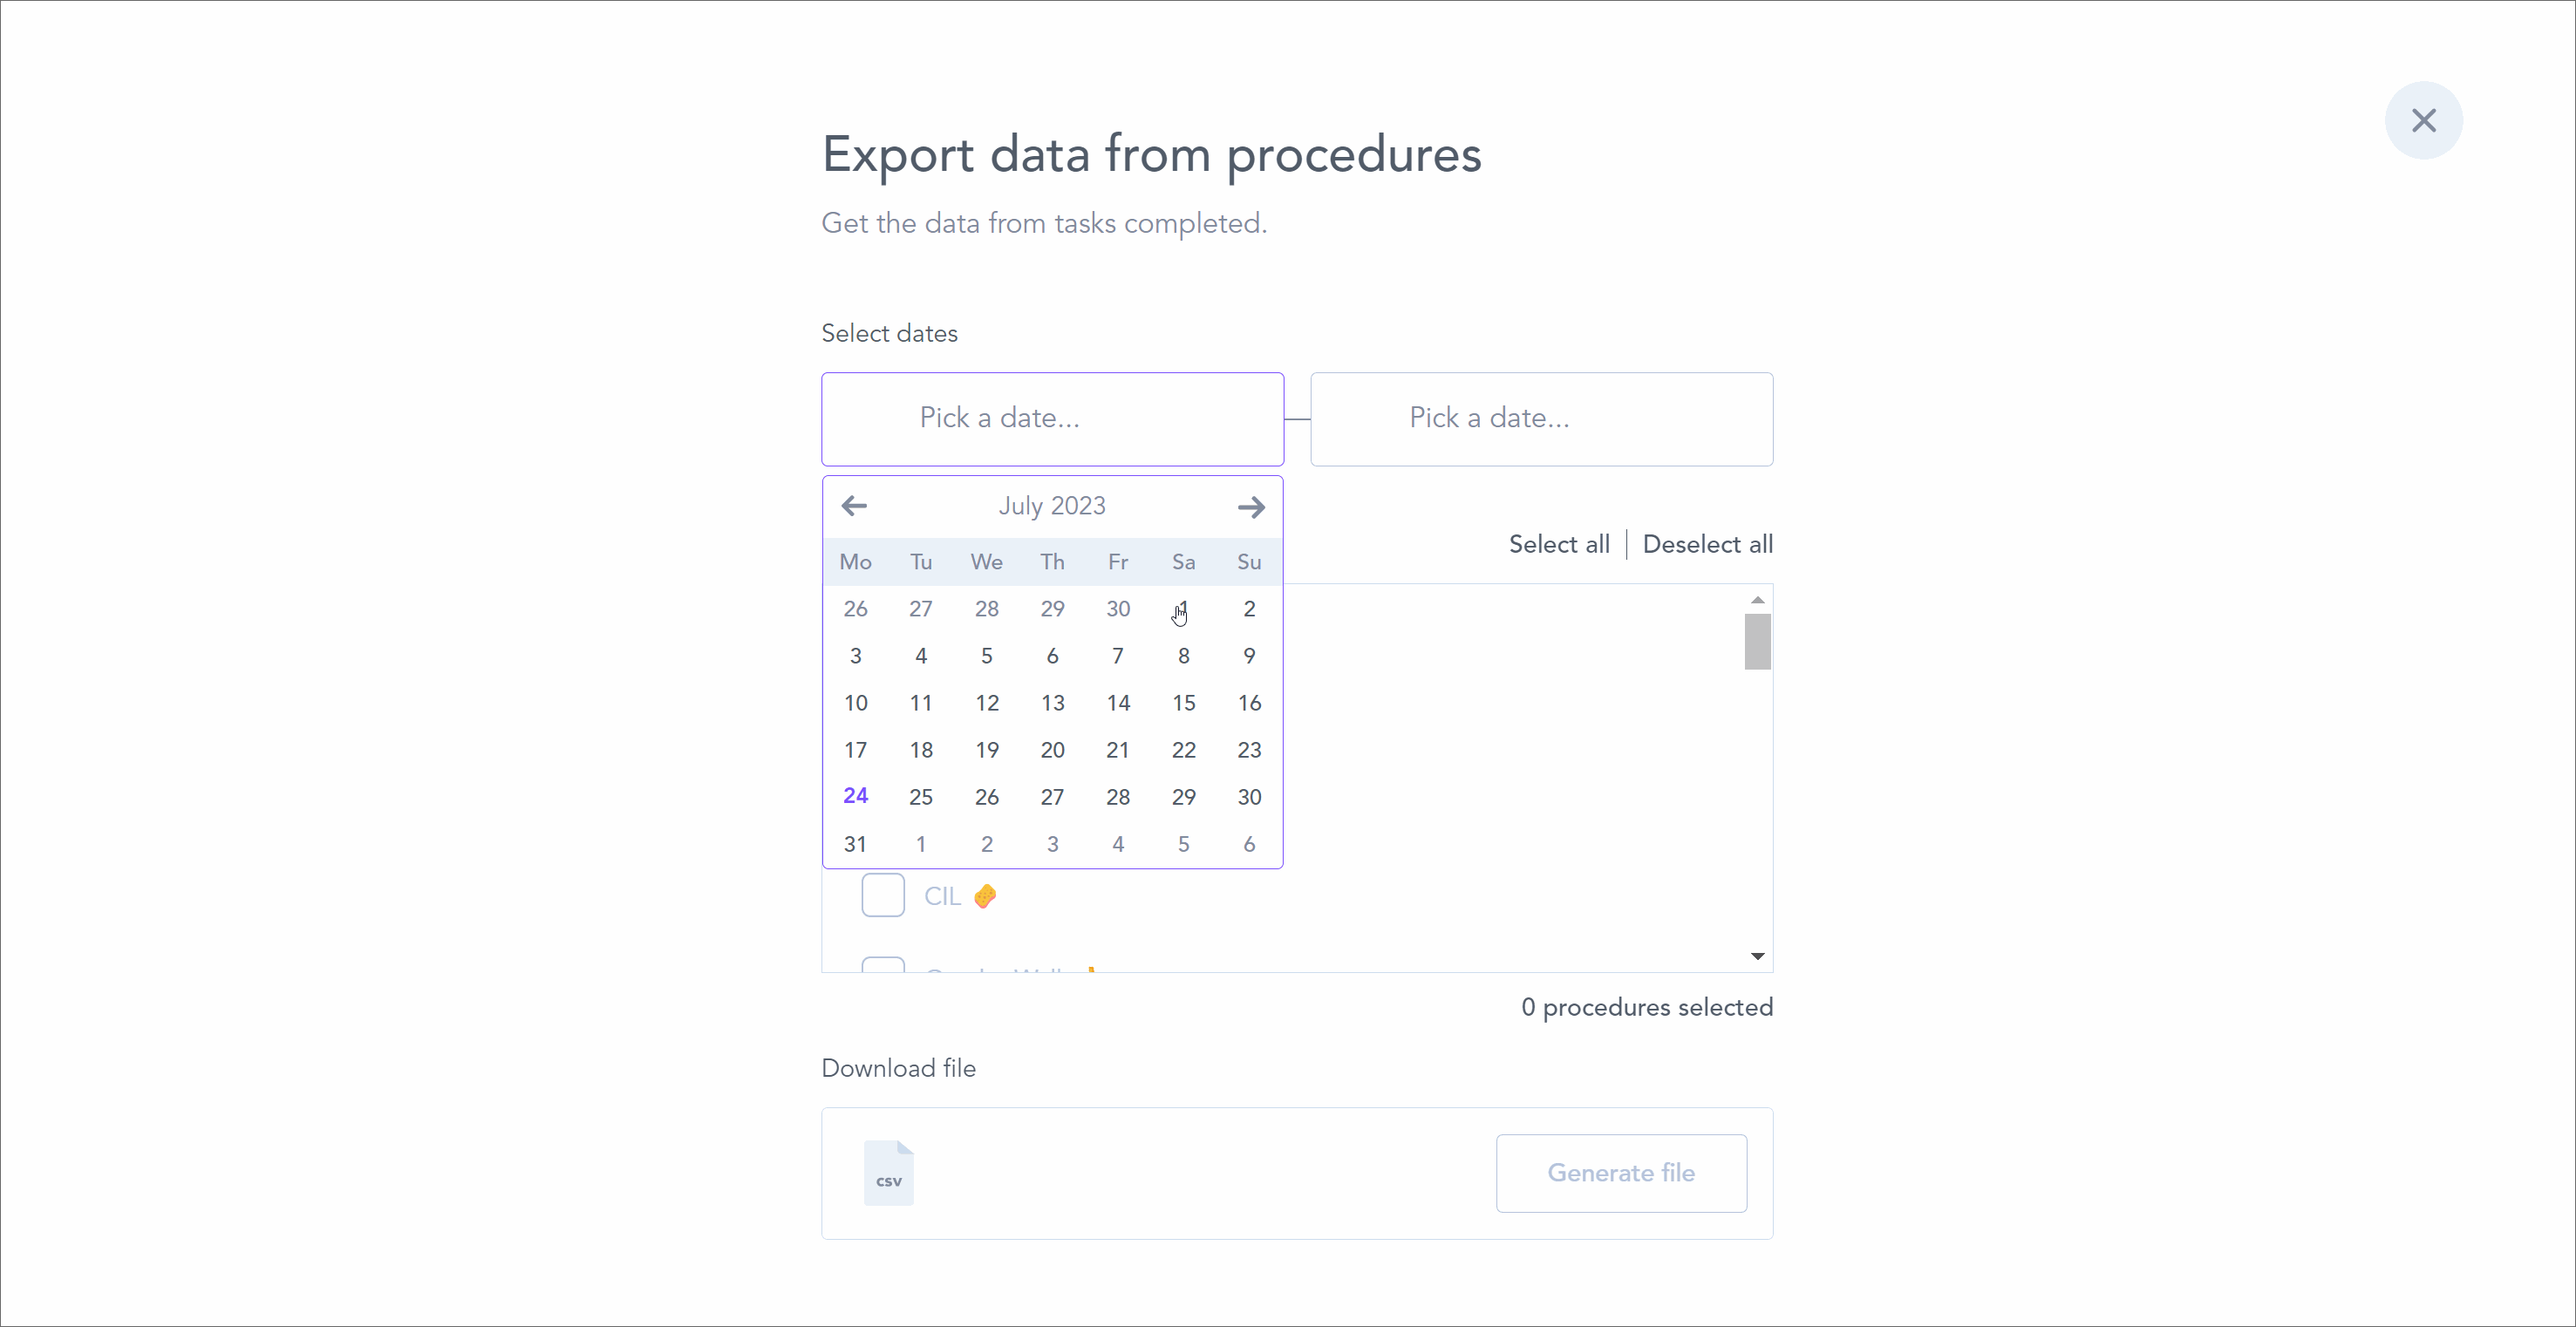Click Select all procedures link
This screenshot has height=1327, width=2576.
click(1558, 544)
